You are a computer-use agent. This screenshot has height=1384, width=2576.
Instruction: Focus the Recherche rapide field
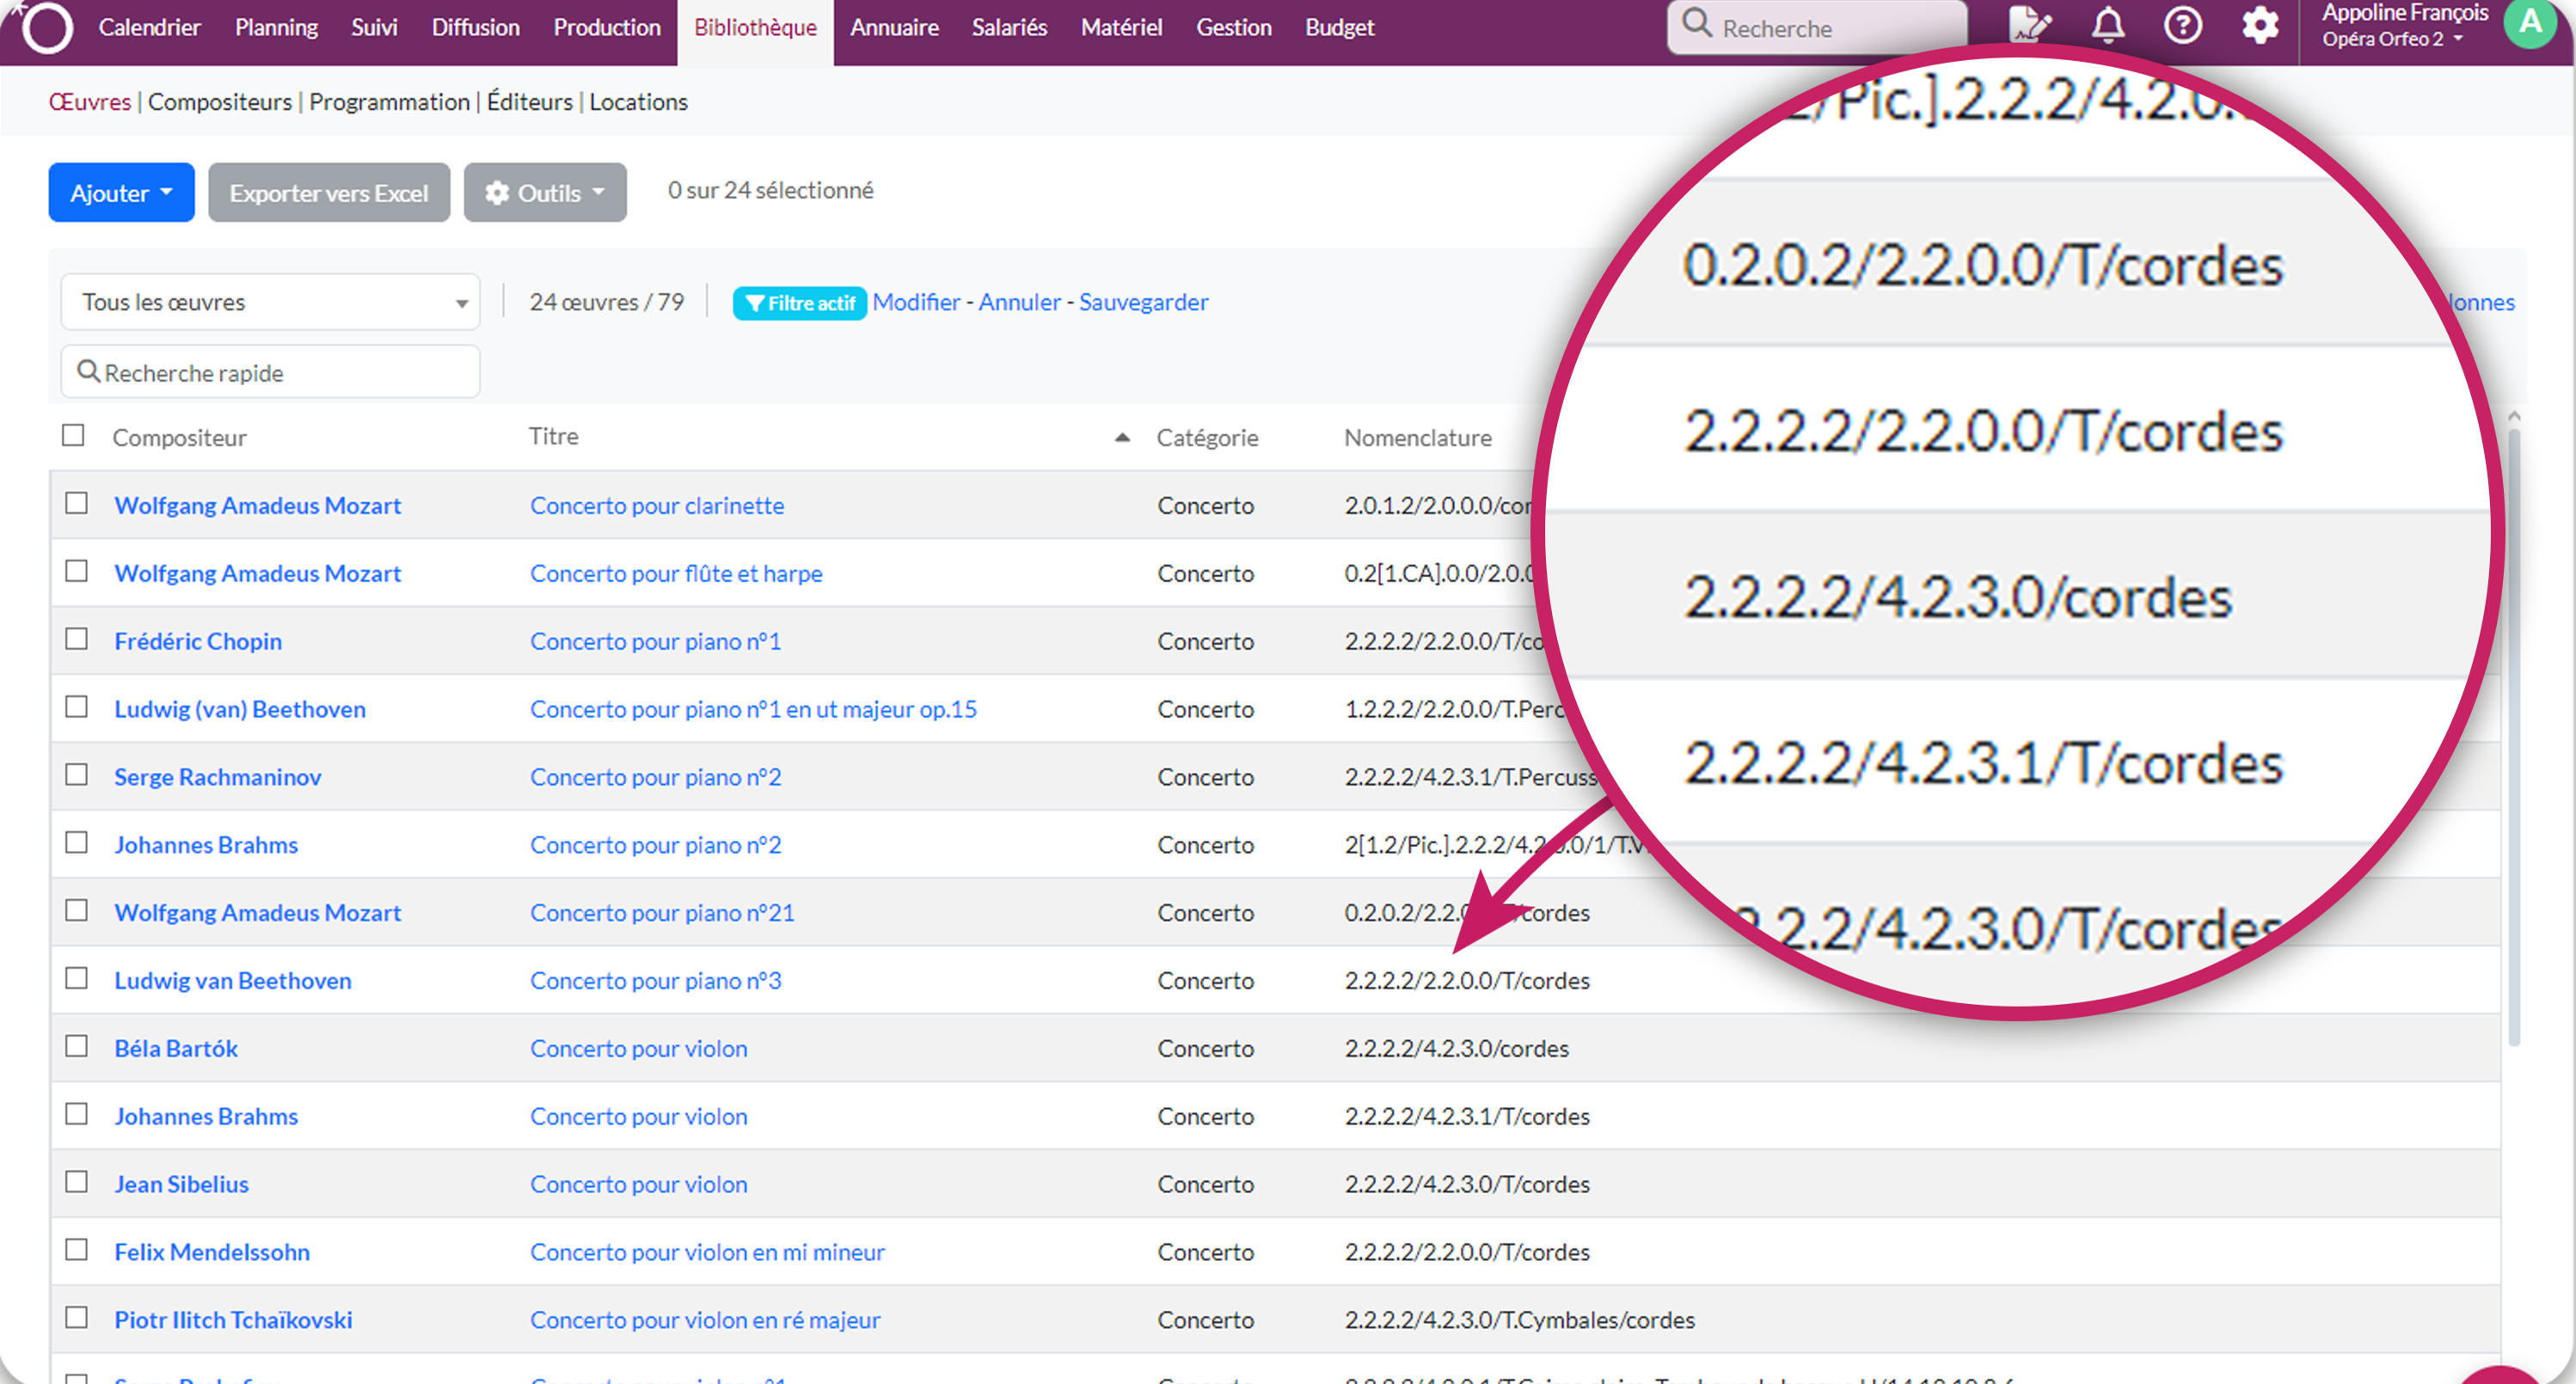[x=270, y=372]
